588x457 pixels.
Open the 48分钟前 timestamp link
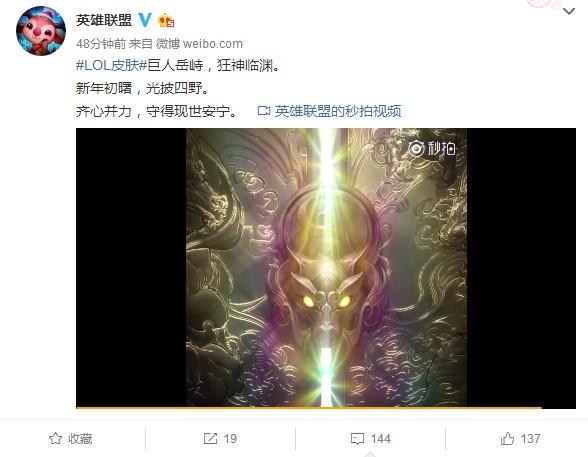(x=101, y=44)
